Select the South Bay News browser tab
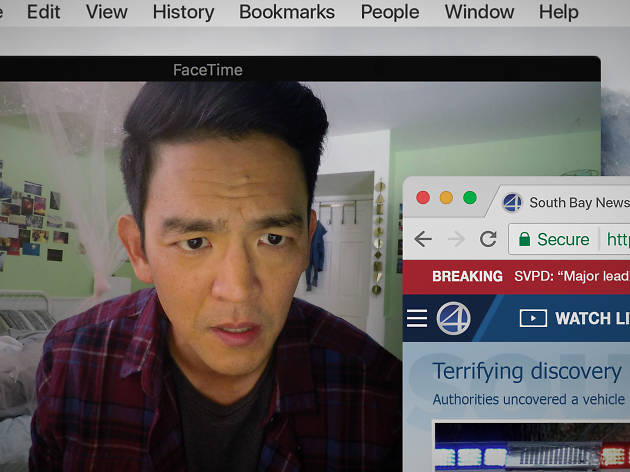The width and height of the screenshot is (630, 472). click(562, 202)
